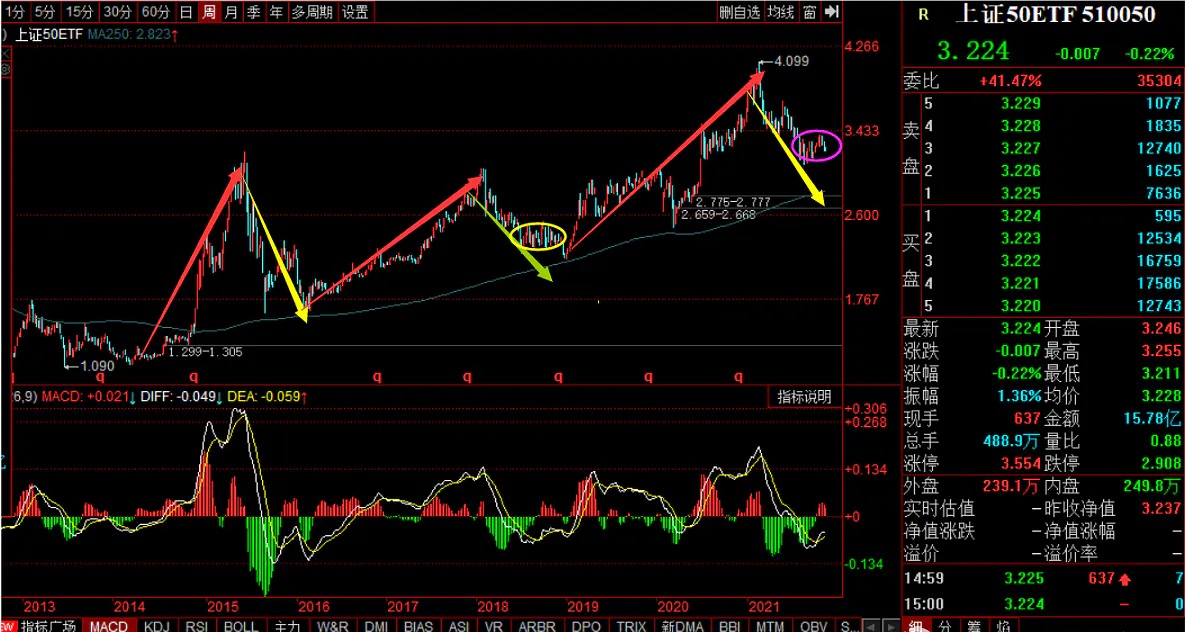Select buy level 1 price 3.224
Screen dimensions: 1185x632
click(1020, 215)
